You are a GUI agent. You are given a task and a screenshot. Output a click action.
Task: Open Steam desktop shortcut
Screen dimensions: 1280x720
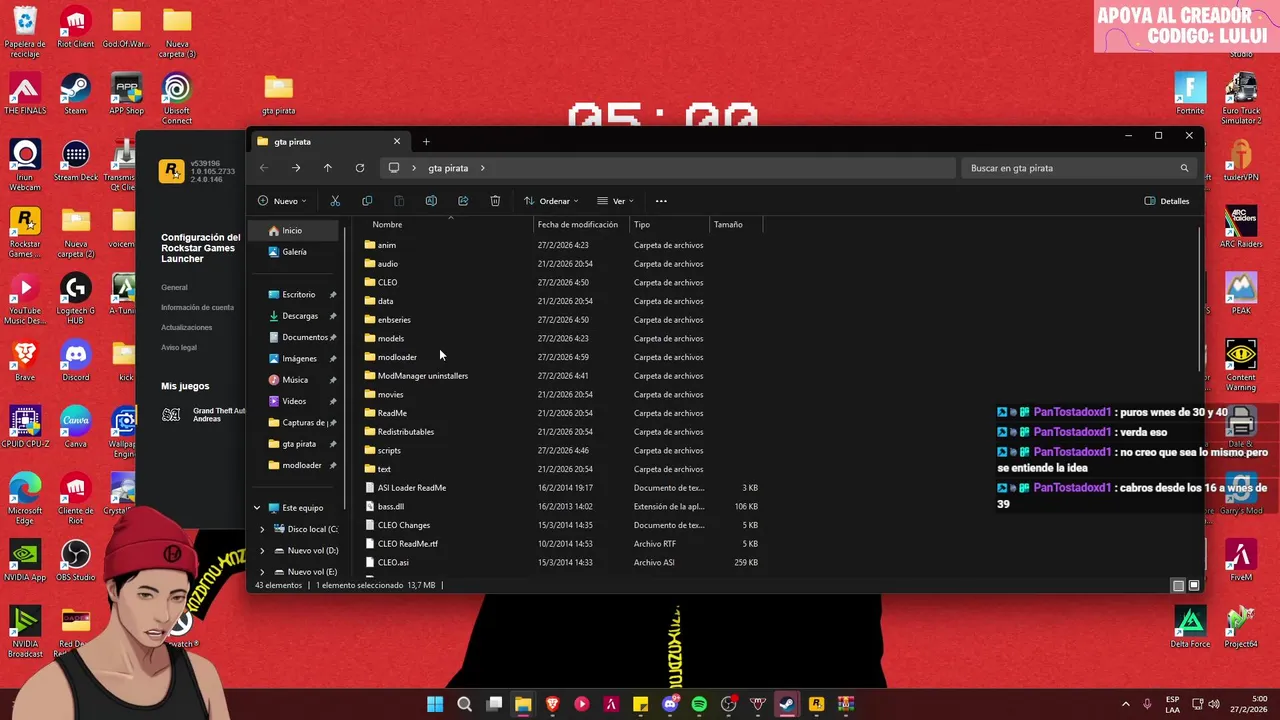click(75, 94)
